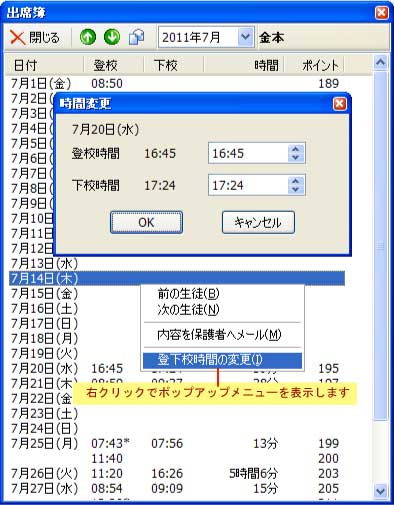Click the scrollbar down arrow
The image size is (394, 505).
tap(380, 491)
